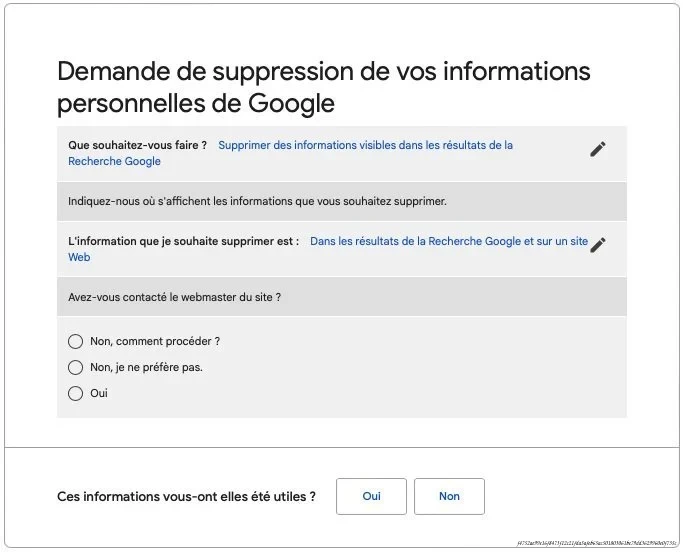Click the "Avez-vous contacté le webmaster du site ?" header
Viewport: 683px width, 552px height.
(174, 297)
